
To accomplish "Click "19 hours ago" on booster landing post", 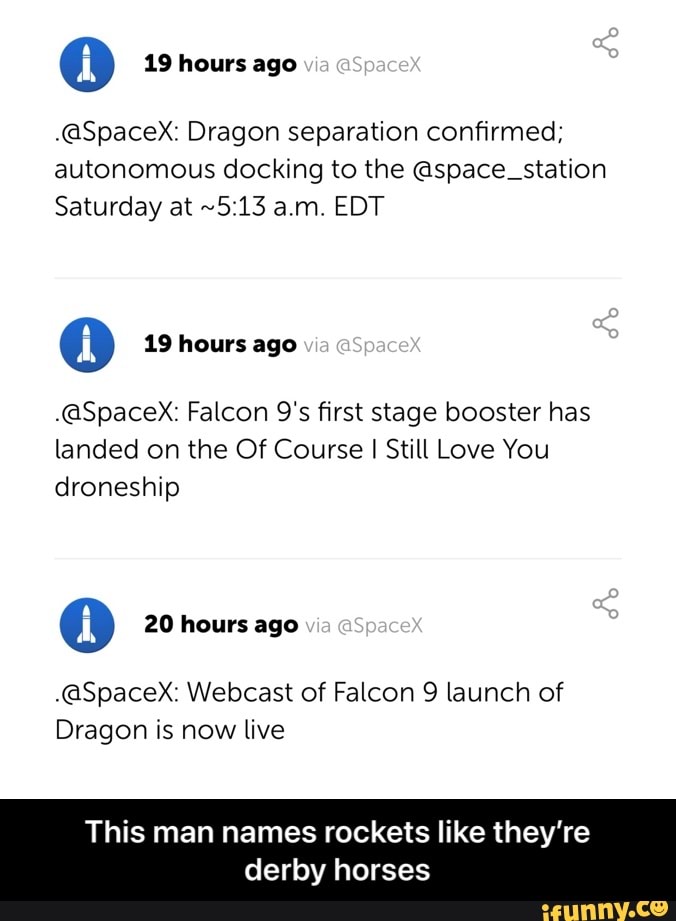I will pos(220,344).
